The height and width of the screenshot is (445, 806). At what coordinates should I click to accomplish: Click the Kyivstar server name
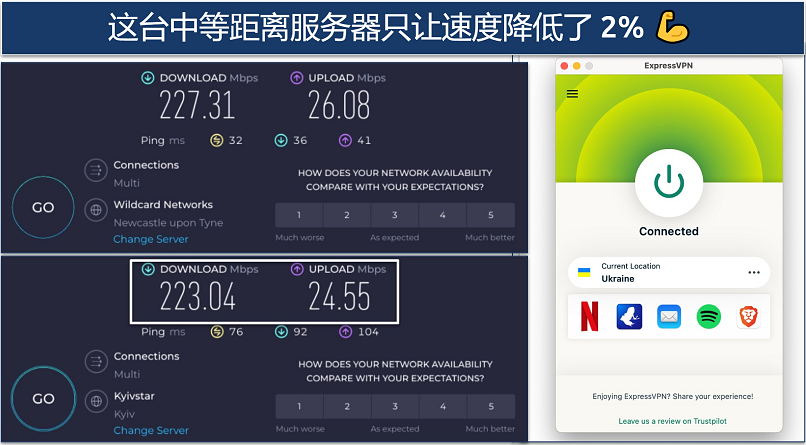[x=134, y=396]
